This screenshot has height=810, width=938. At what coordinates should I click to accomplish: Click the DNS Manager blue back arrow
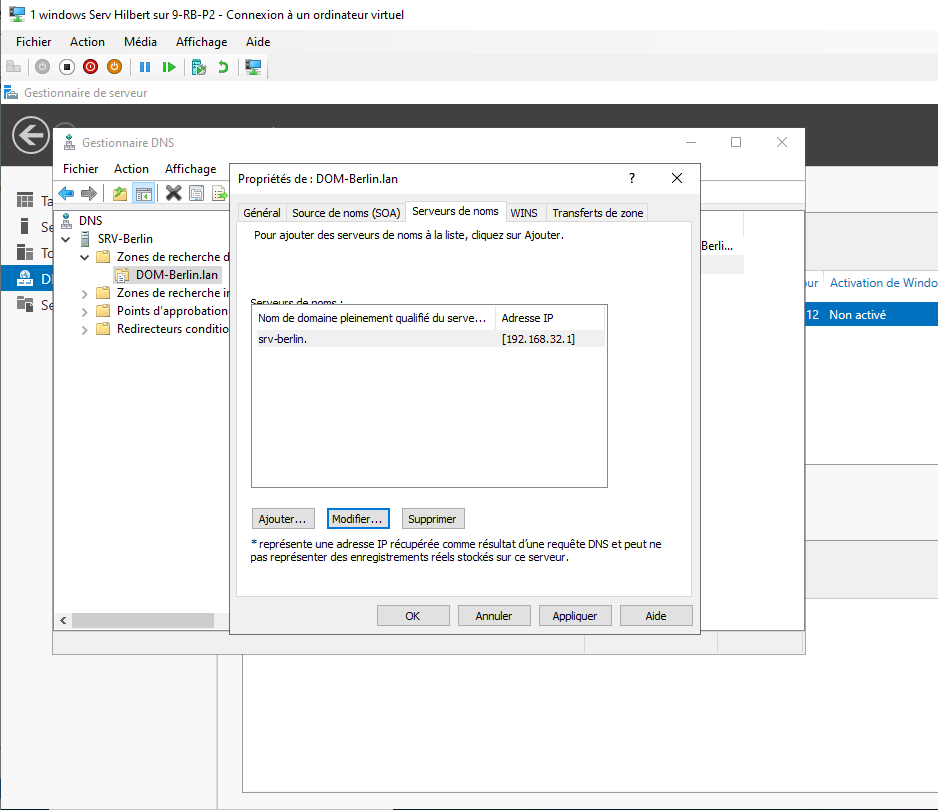click(66, 193)
